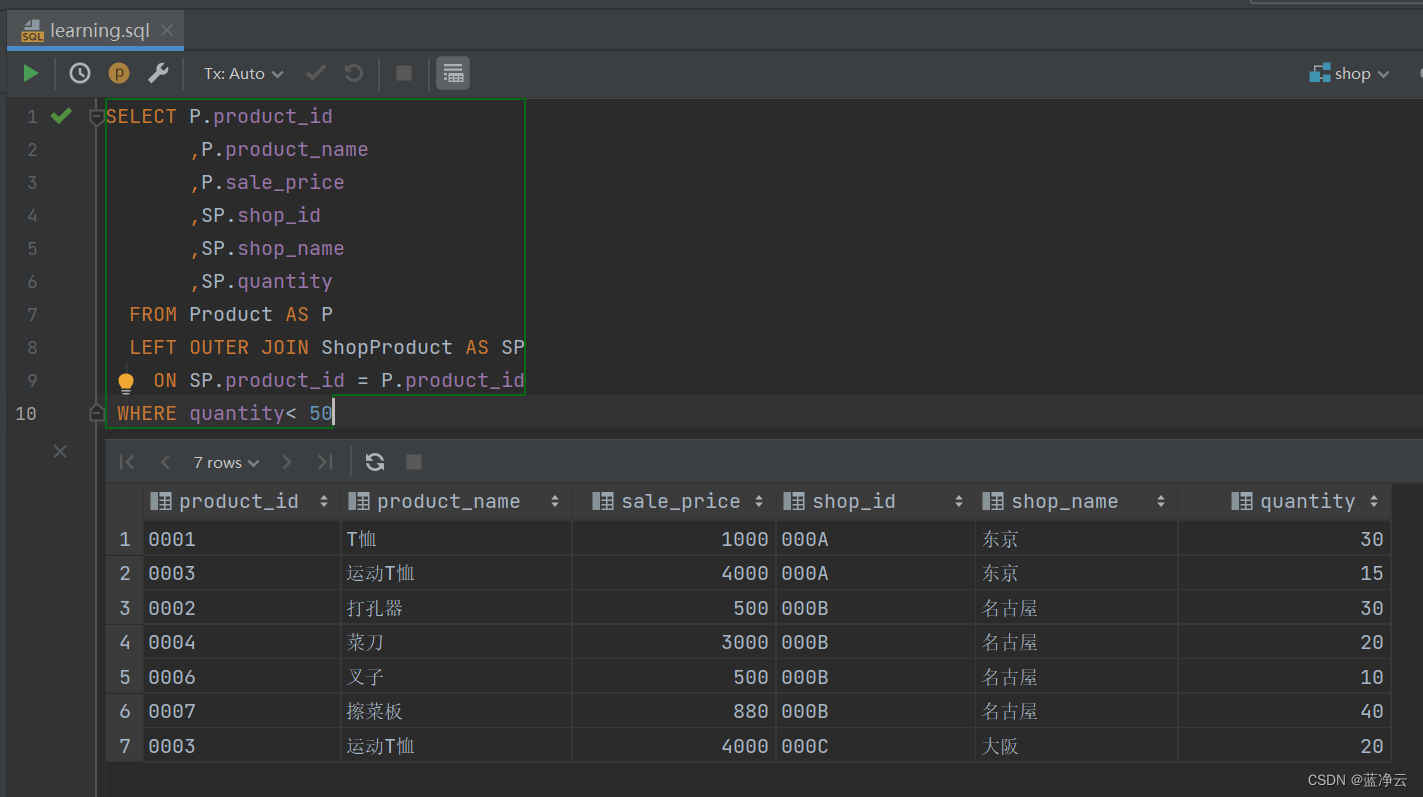This screenshot has height=797, width=1423.
Task: Select result row number 4
Action: [125, 642]
